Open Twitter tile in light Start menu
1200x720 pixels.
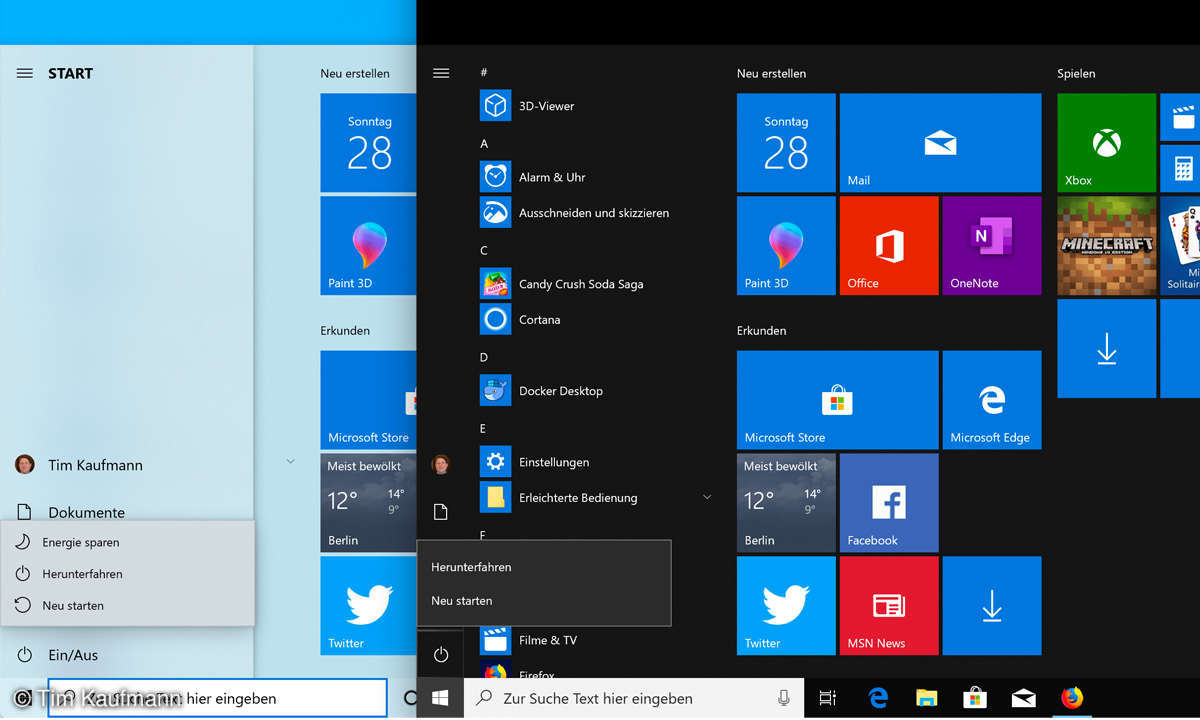pos(368,606)
